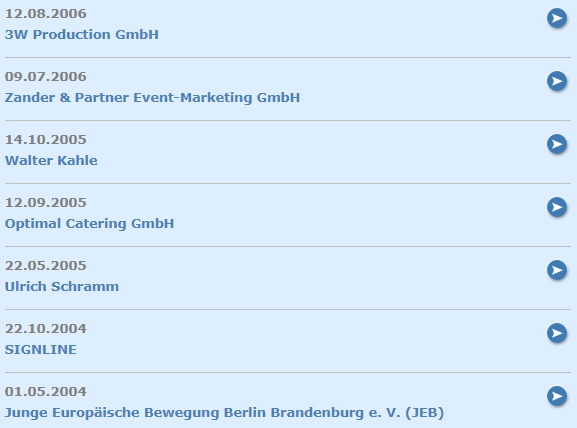The image size is (577, 428).
Task: Select the date 14.10.2005
Action: pos(46,139)
